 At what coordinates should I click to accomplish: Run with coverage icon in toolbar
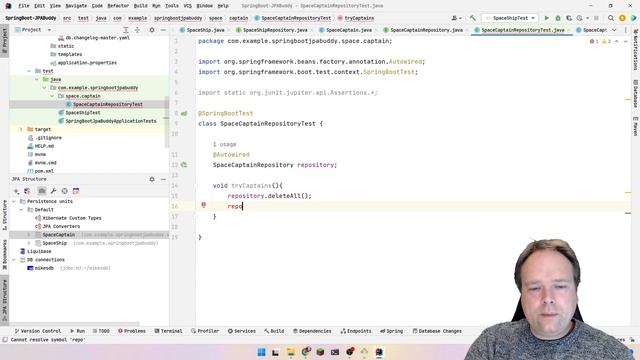569,18
